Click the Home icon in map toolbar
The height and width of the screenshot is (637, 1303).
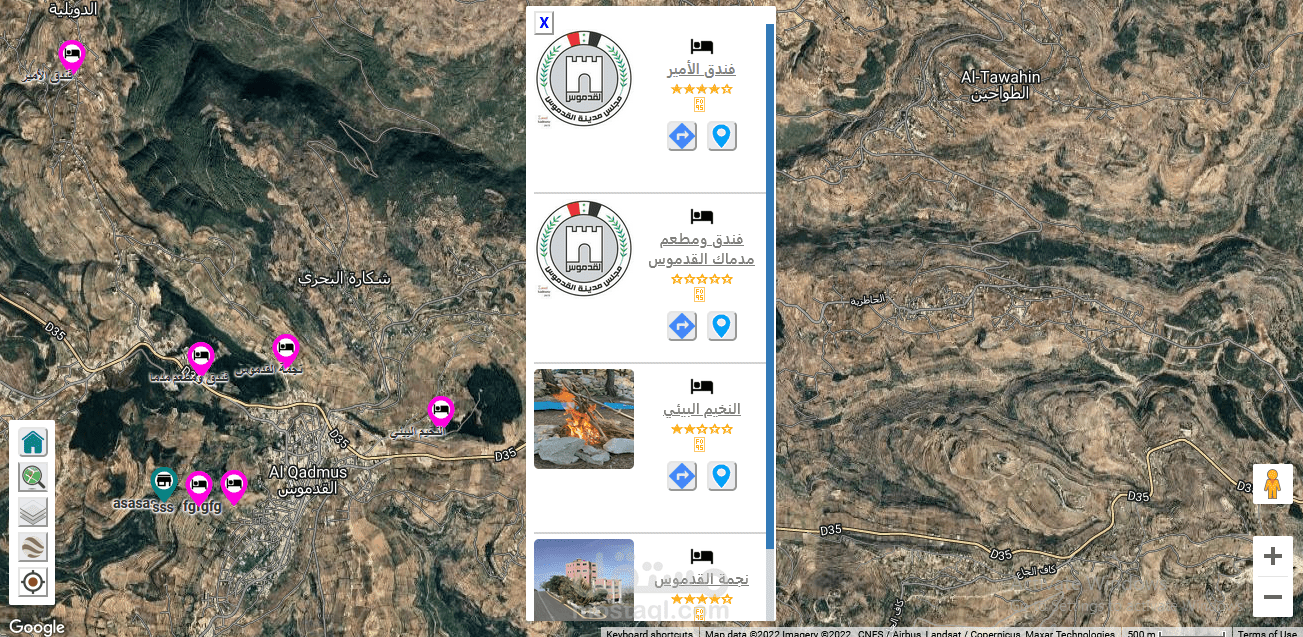tap(33, 442)
